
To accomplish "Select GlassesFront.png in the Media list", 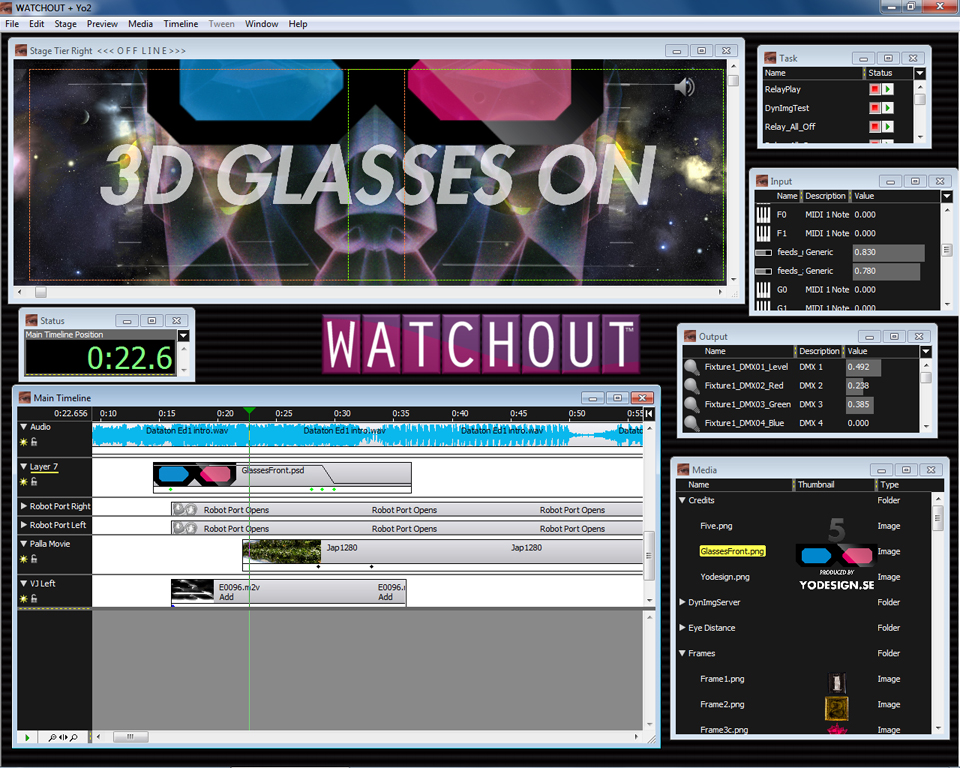I will click(732, 551).
